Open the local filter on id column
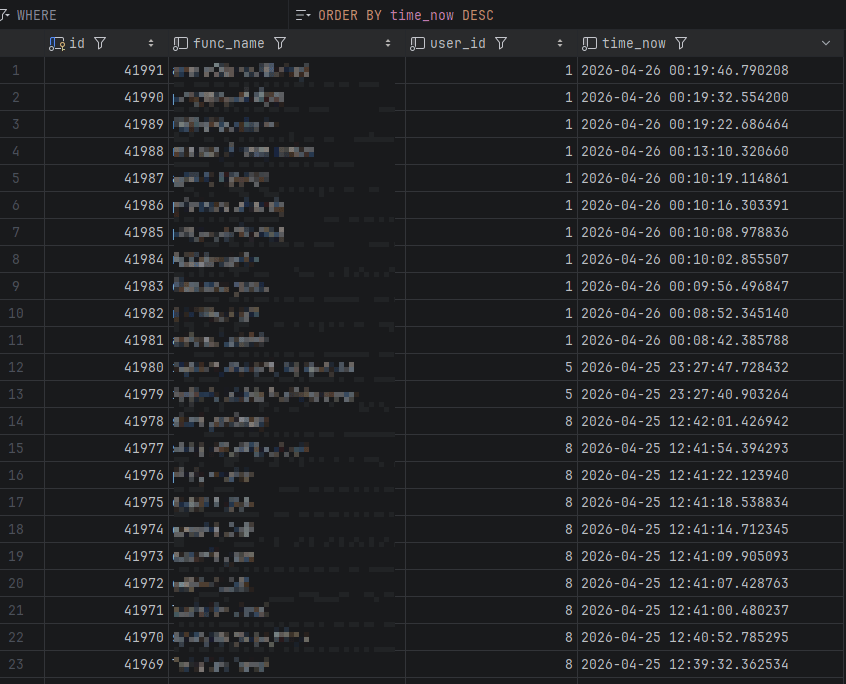The height and width of the screenshot is (684, 846). tap(100, 43)
